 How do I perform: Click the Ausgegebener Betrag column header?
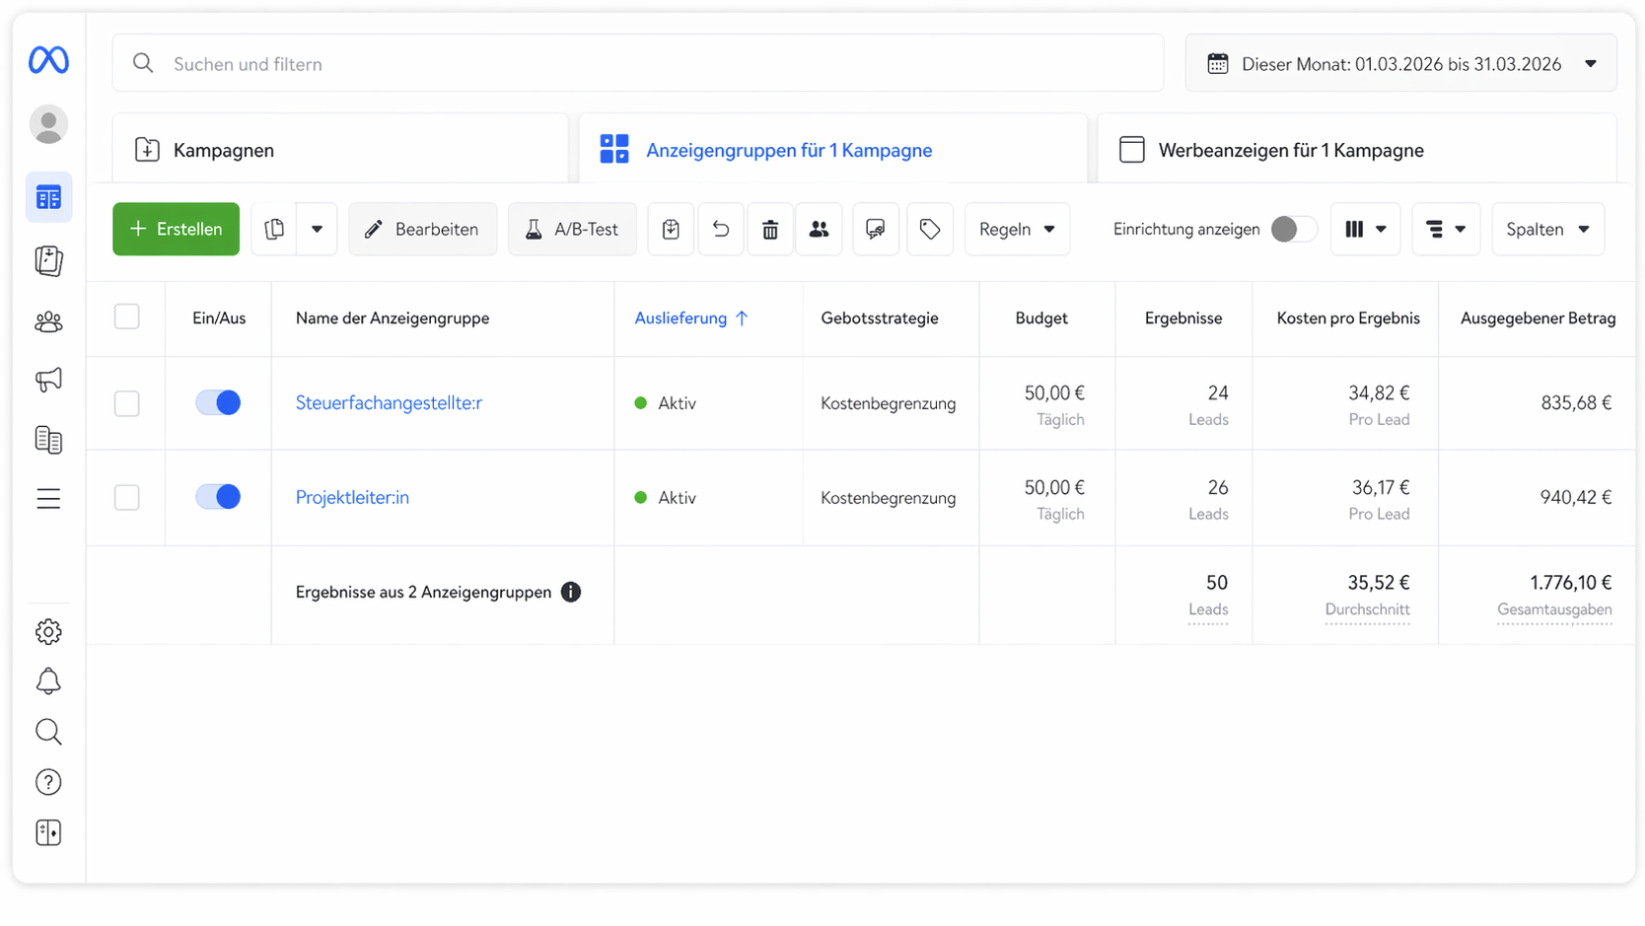pos(1538,318)
